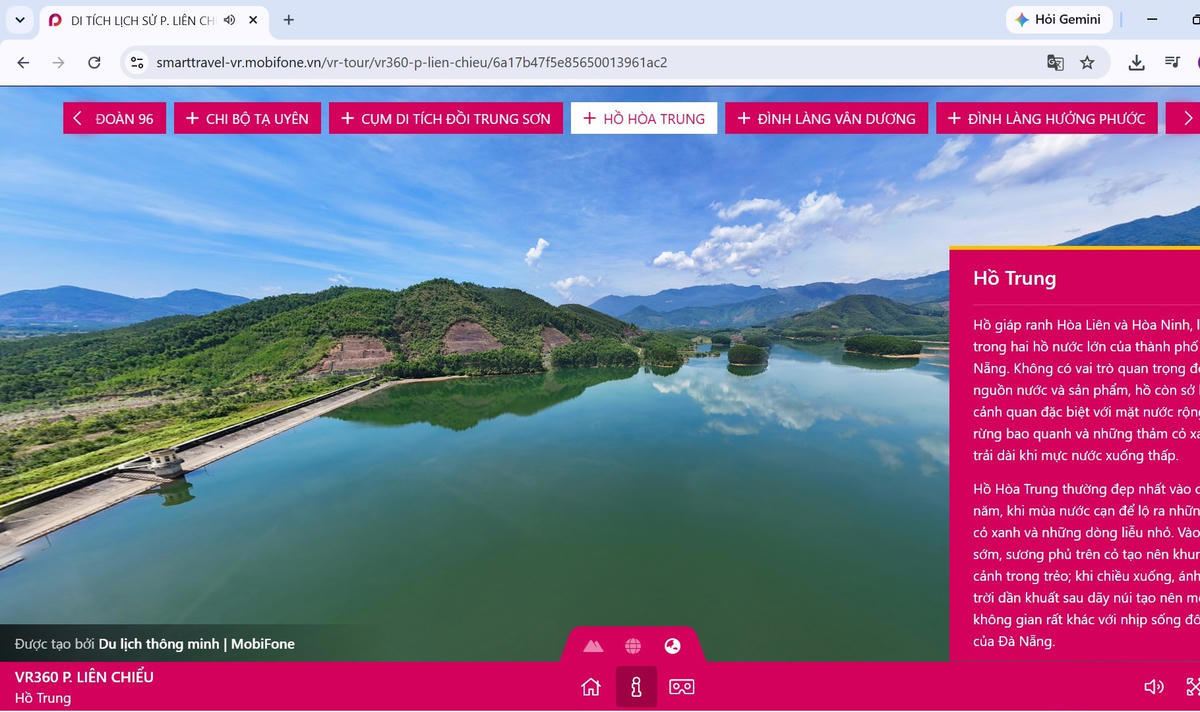View site information icon in address bar
This screenshot has height=712, width=1200.
point(138,62)
